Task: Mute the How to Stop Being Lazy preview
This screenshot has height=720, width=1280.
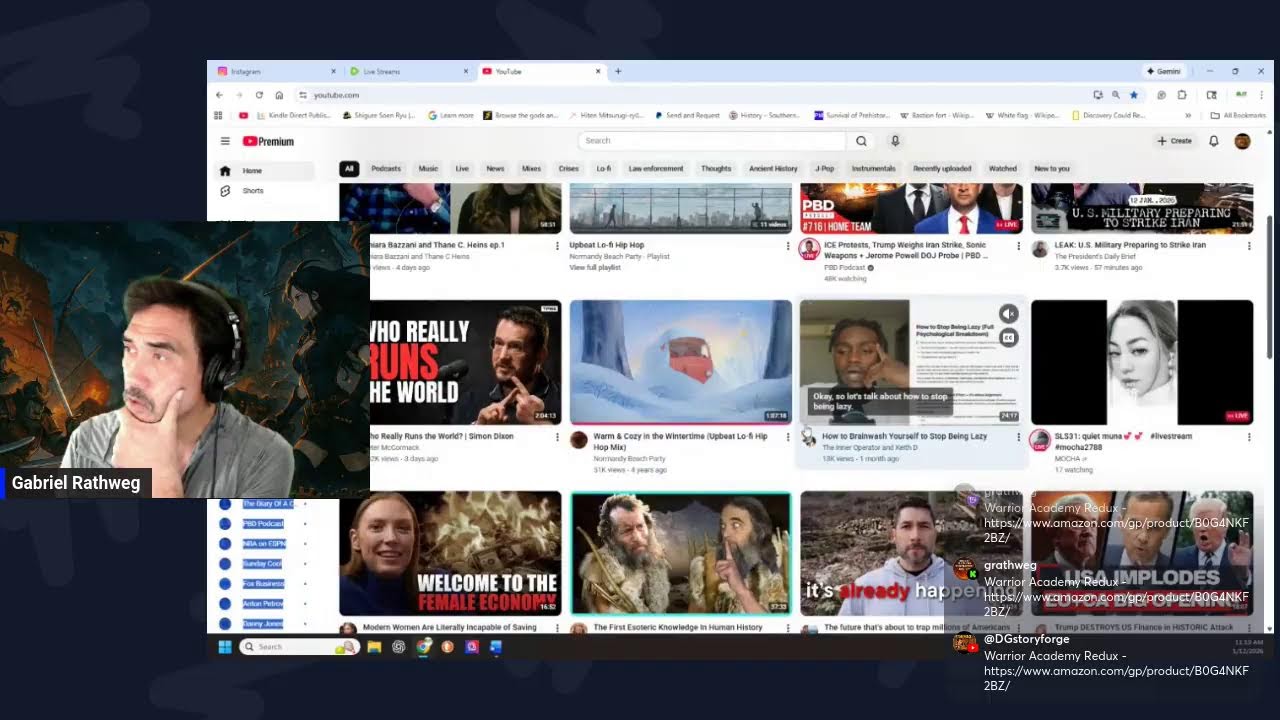Action: [1008, 314]
